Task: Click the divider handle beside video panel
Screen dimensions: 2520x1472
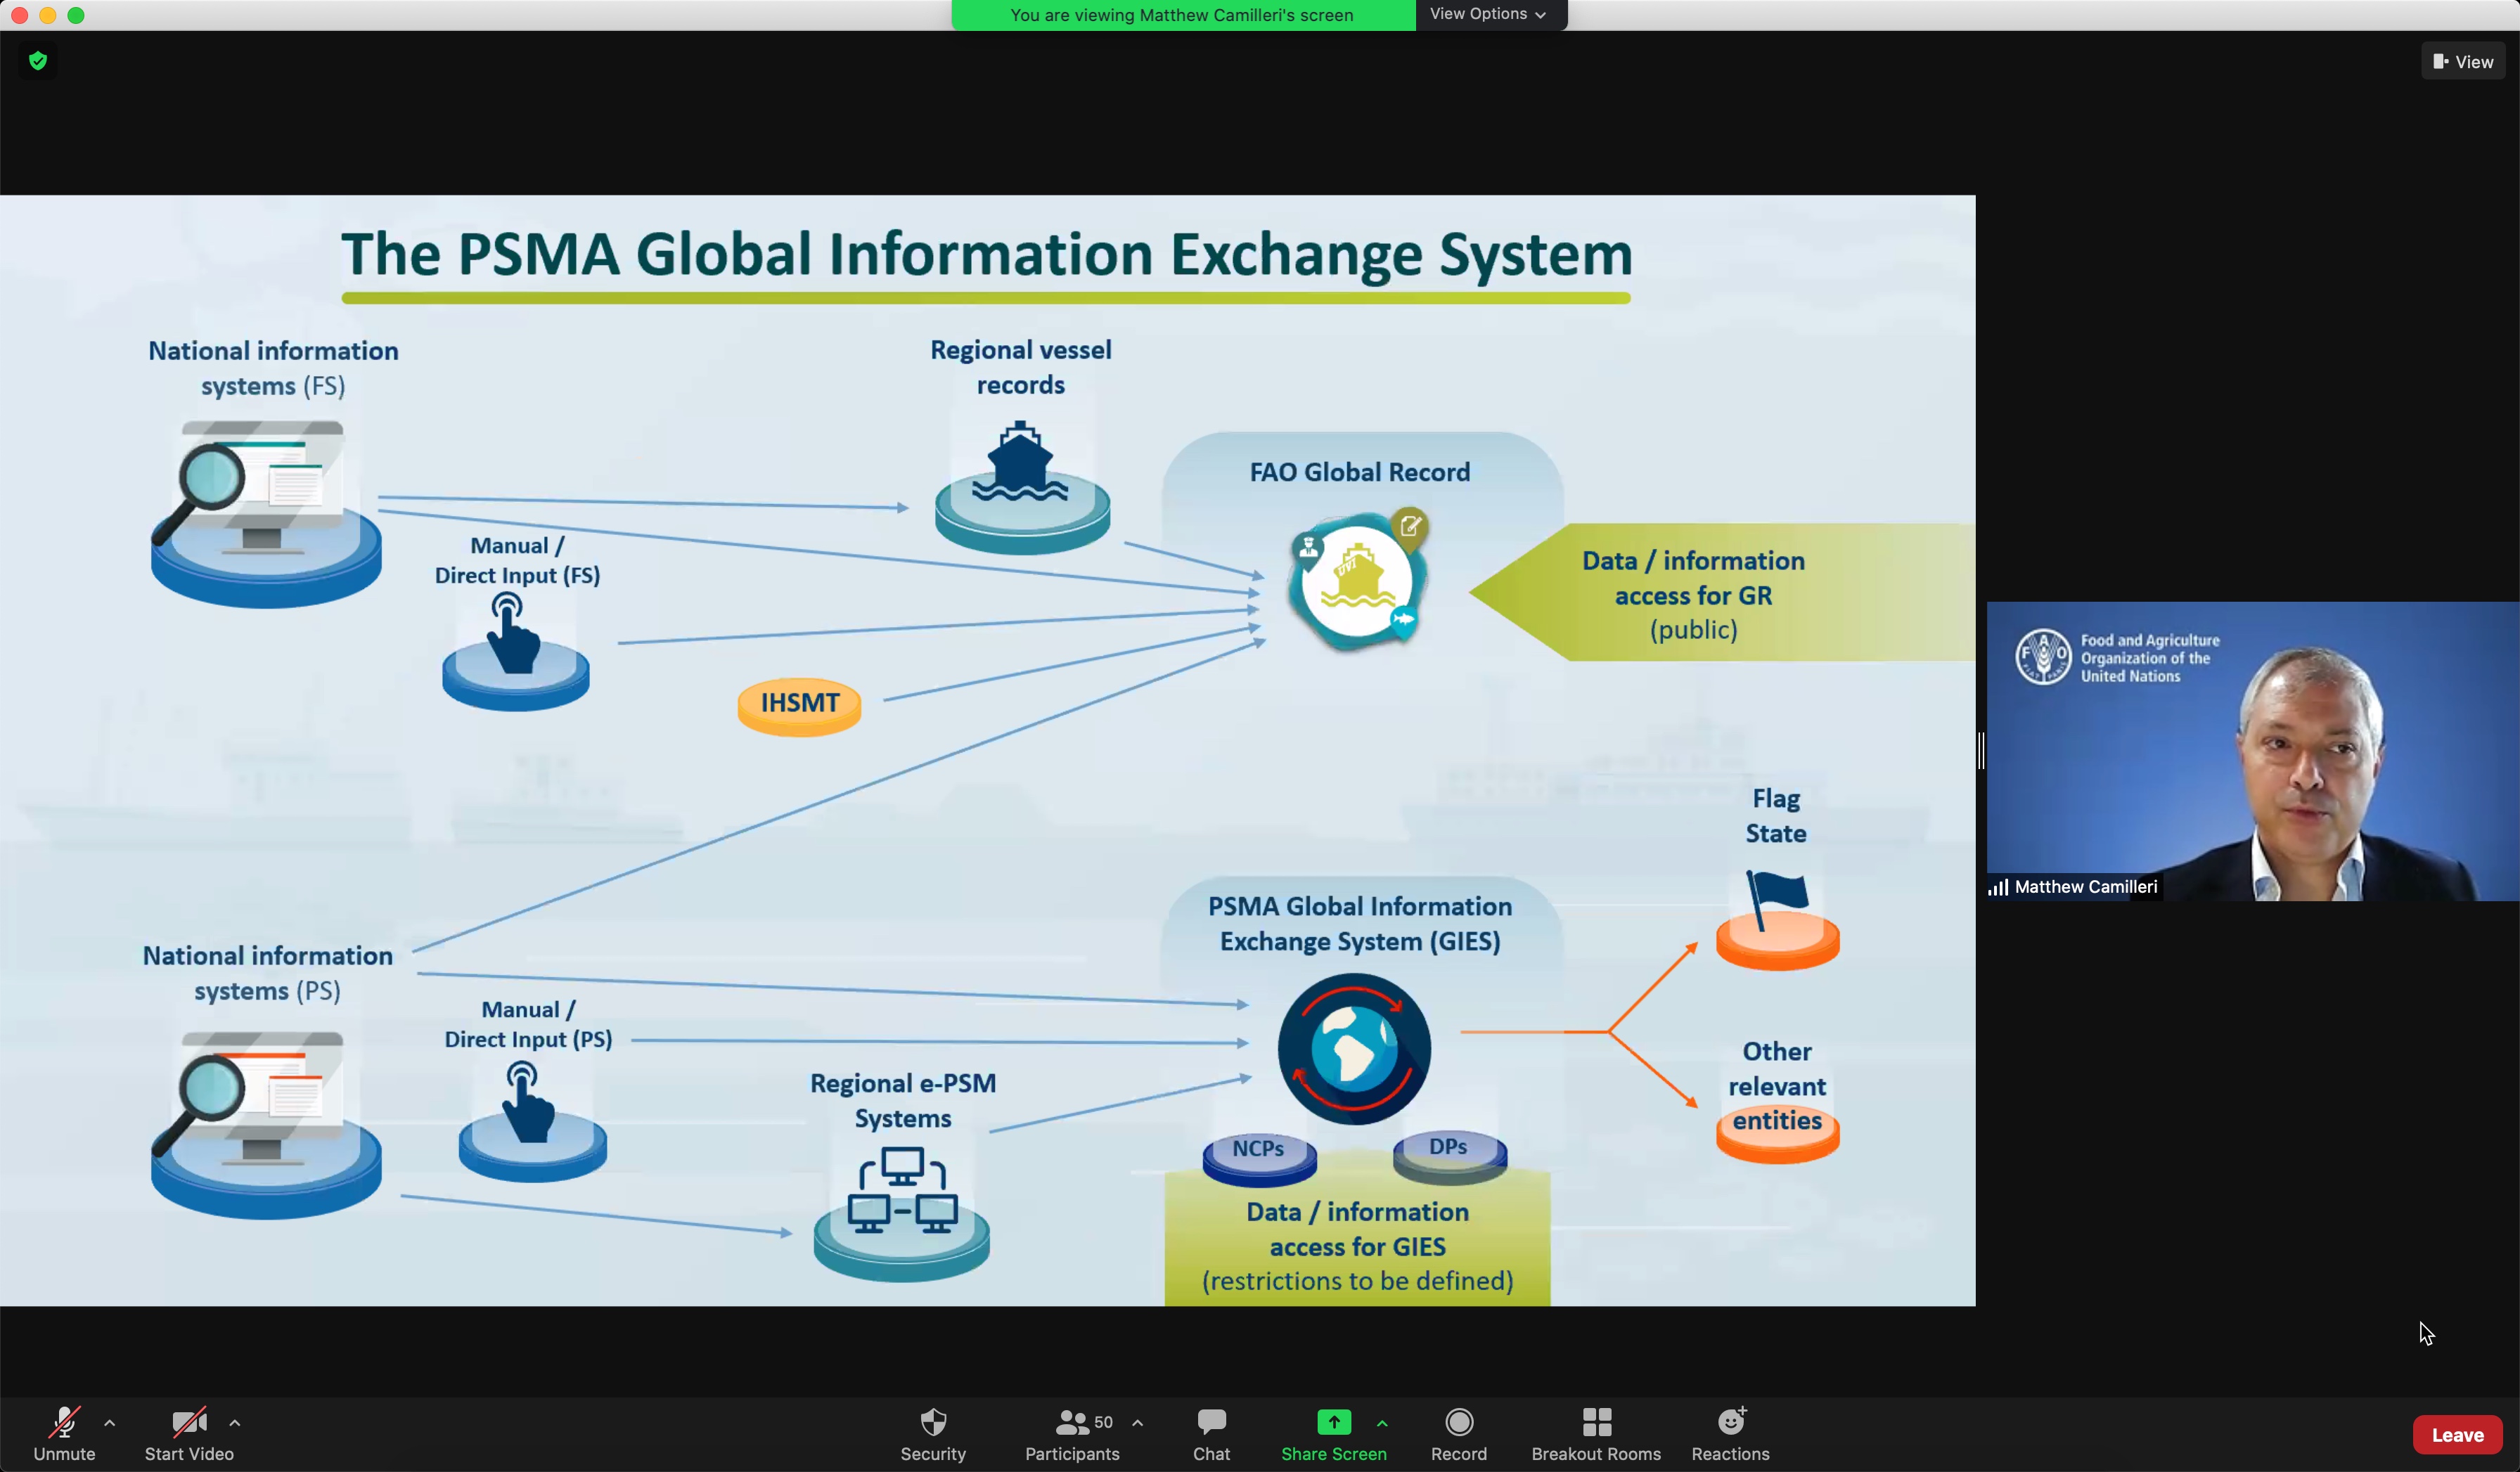Action: (x=1980, y=750)
